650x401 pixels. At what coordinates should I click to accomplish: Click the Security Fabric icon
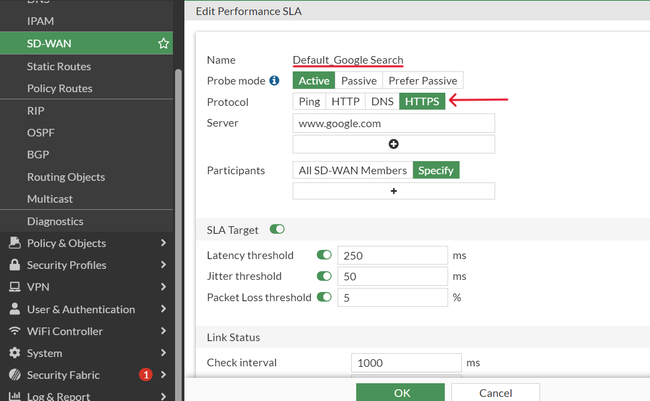point(14,375)
